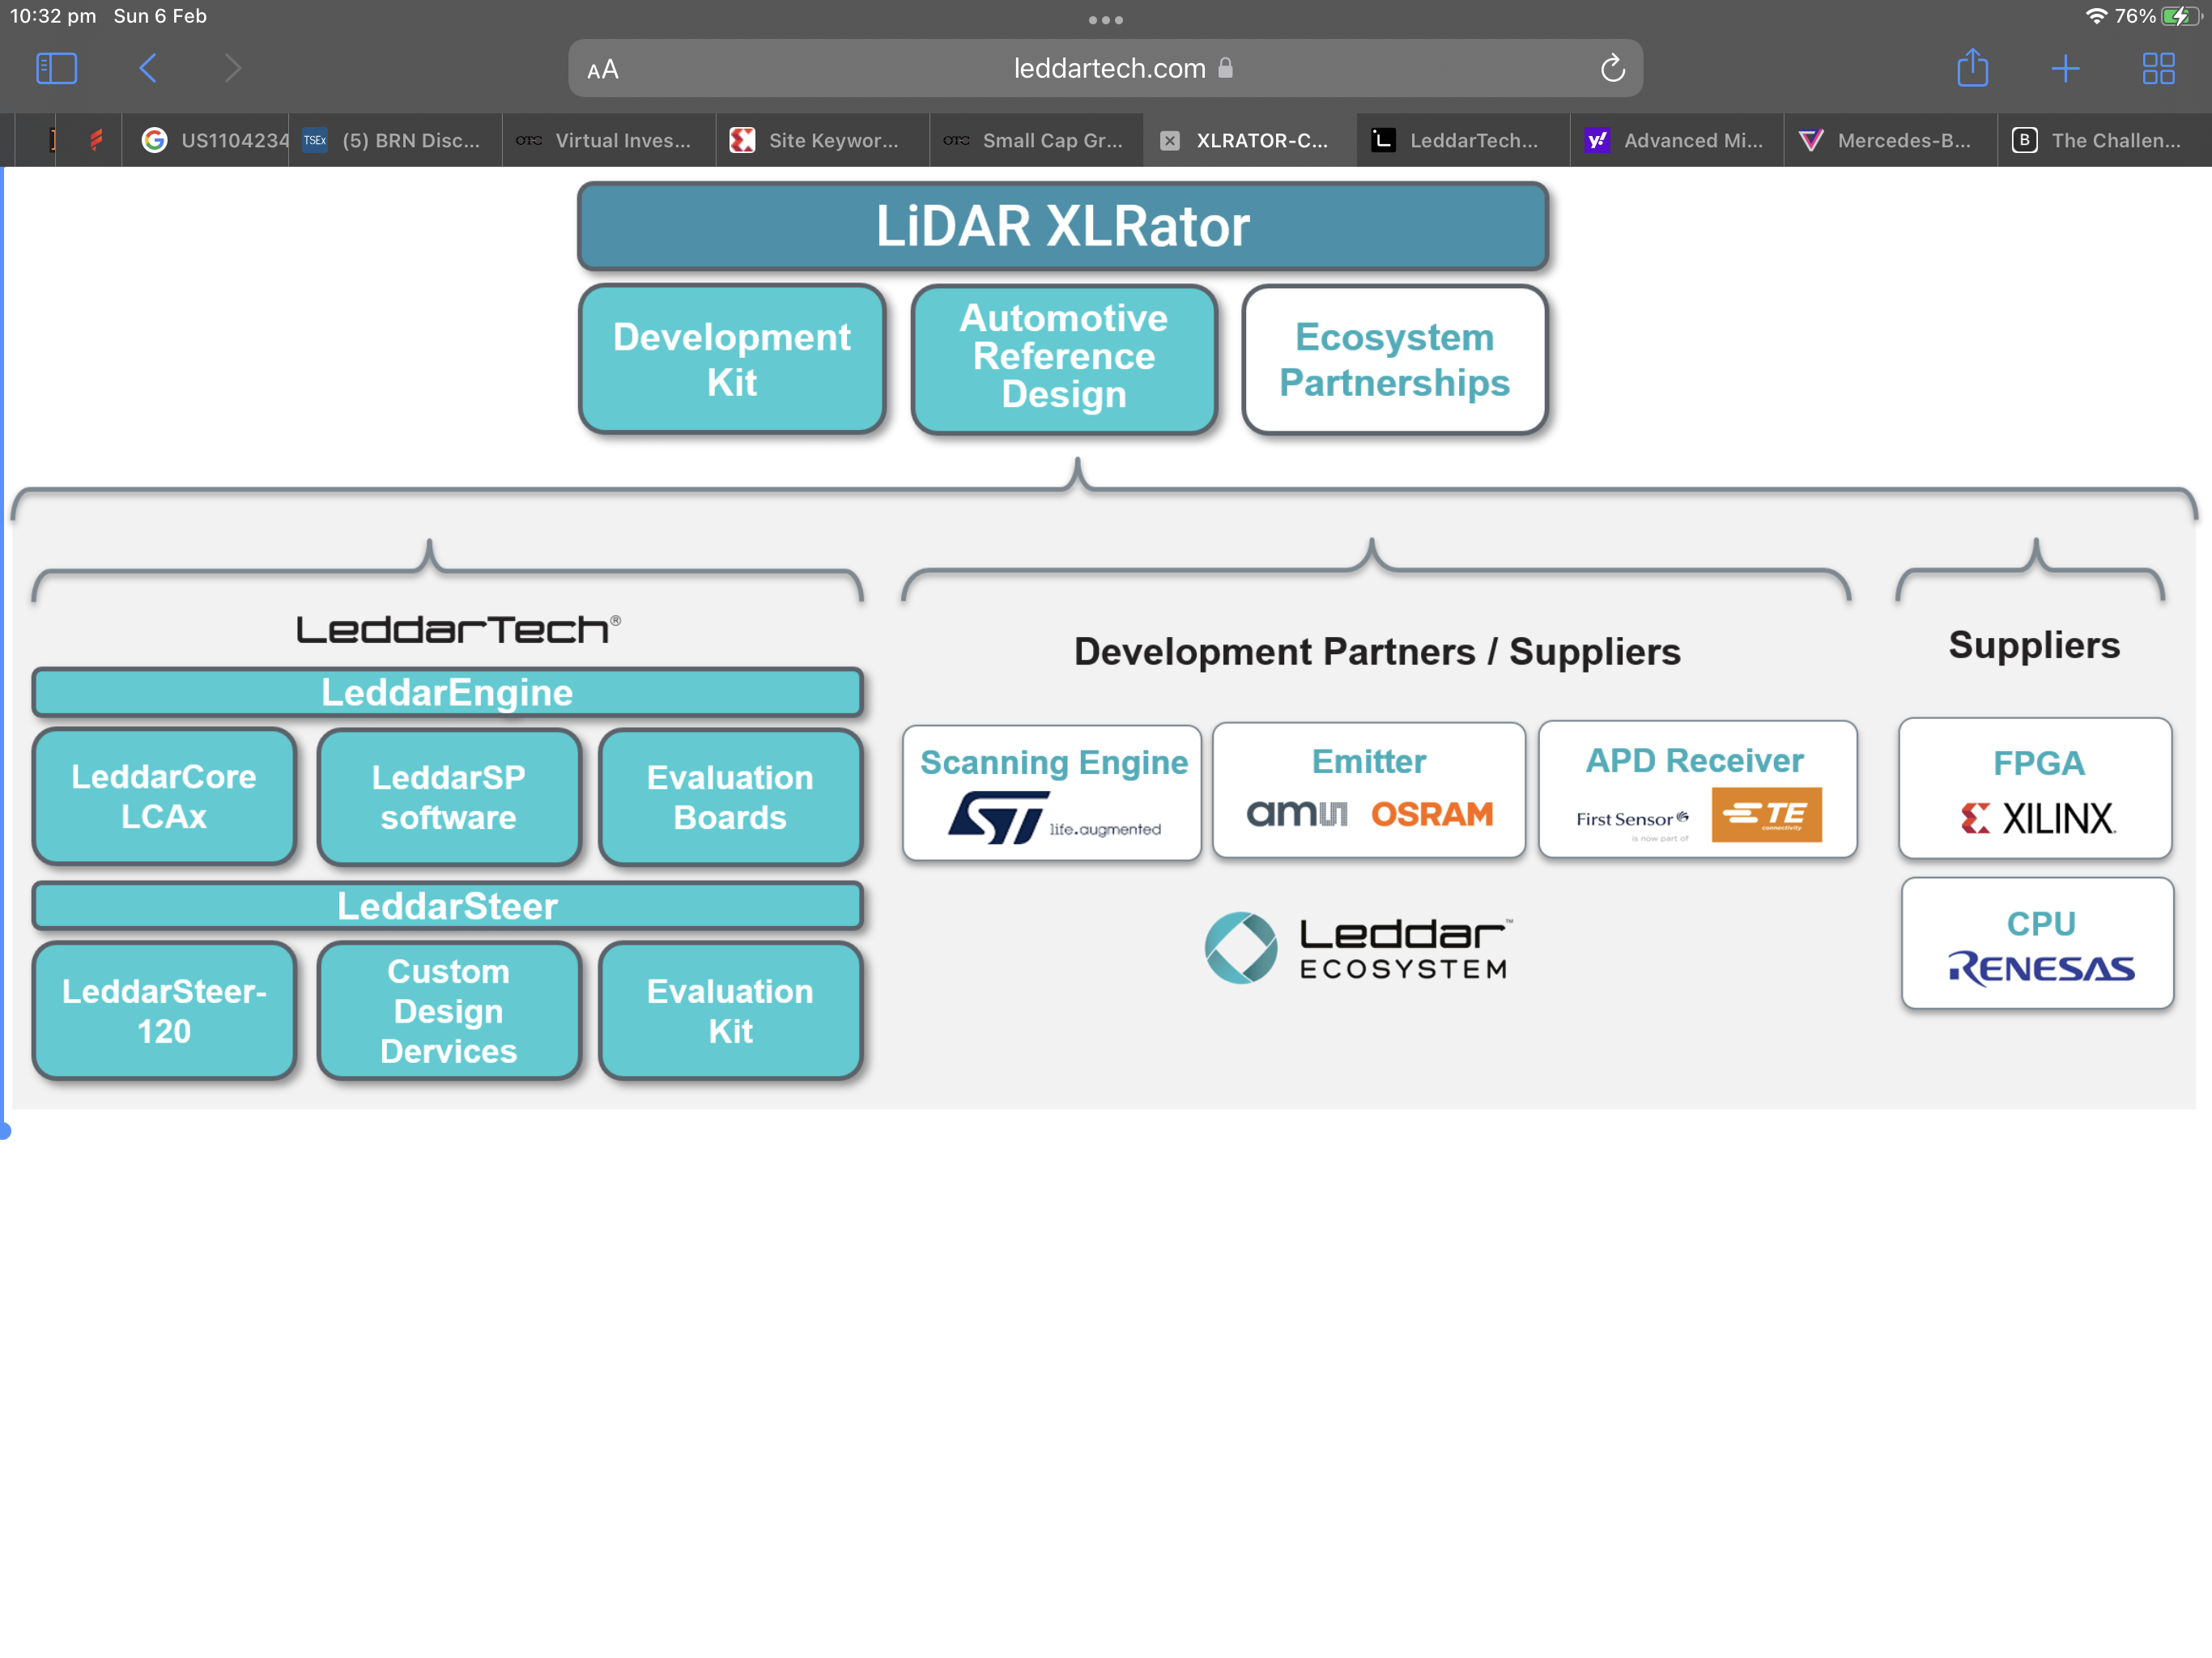This screenshot has width=2212, height=1658.
Task: Tap the 10:32 pm clock
Action: (x=53, y=16)
